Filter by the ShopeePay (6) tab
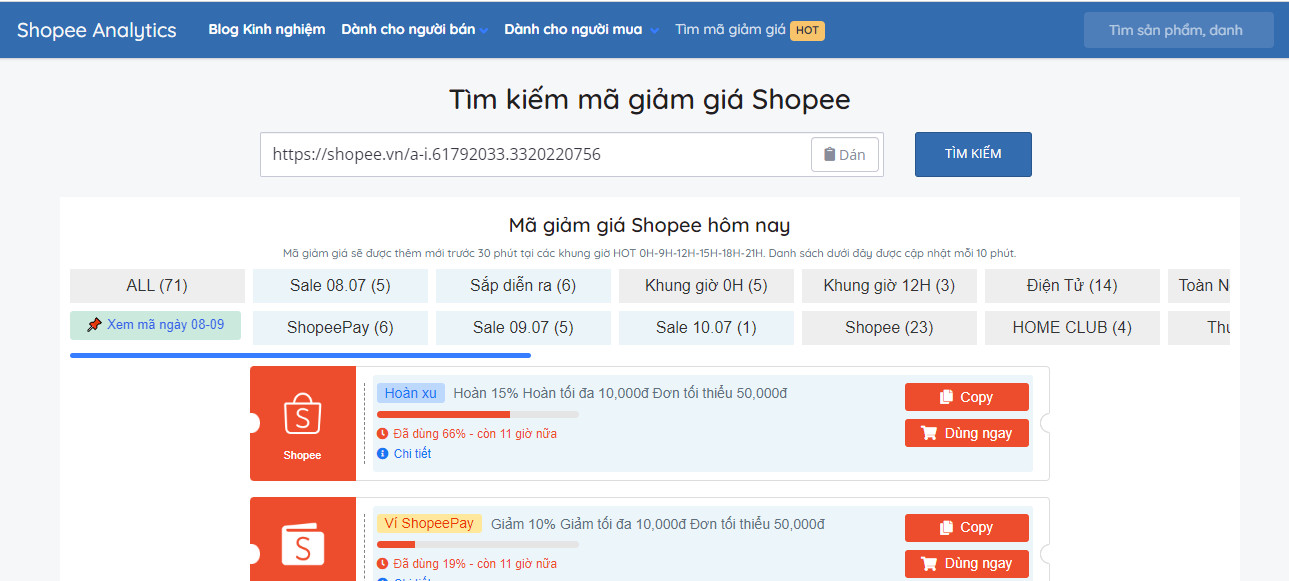This screenshot has width=1289, height=581. (x=340, y=328)
